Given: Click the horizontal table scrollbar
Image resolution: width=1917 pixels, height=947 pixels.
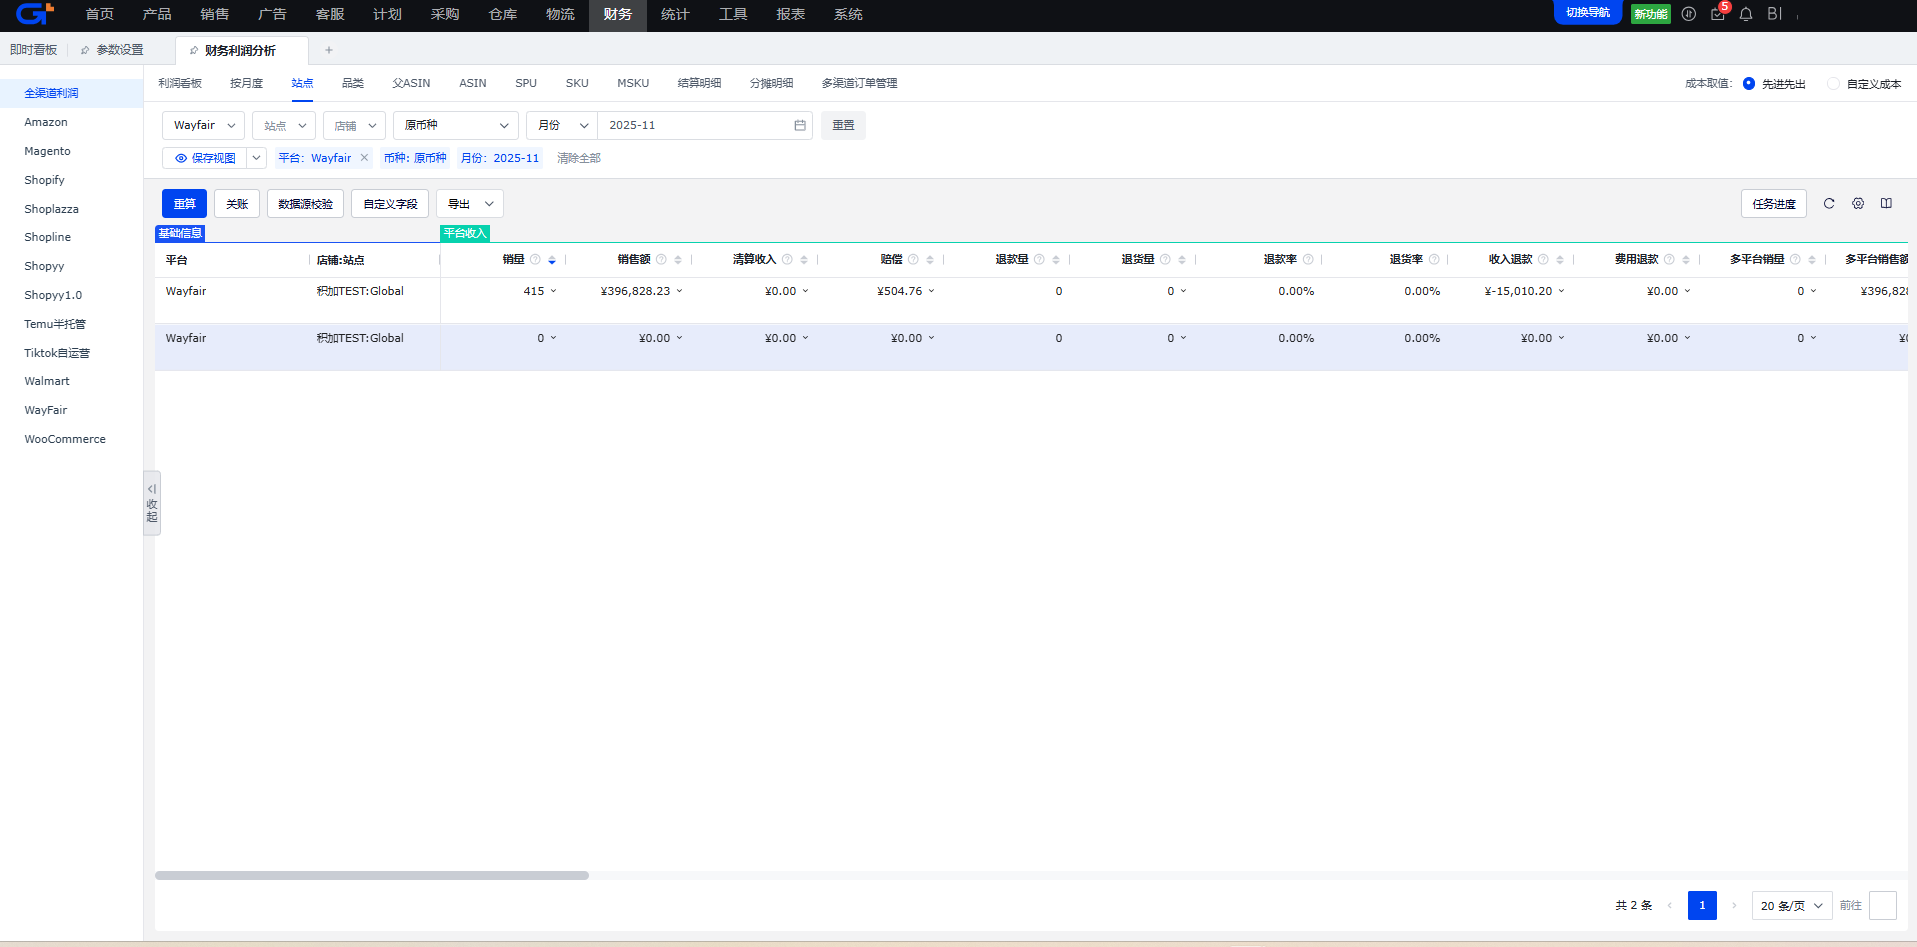Looking at the screenshot, I should (x=372, y=876).
